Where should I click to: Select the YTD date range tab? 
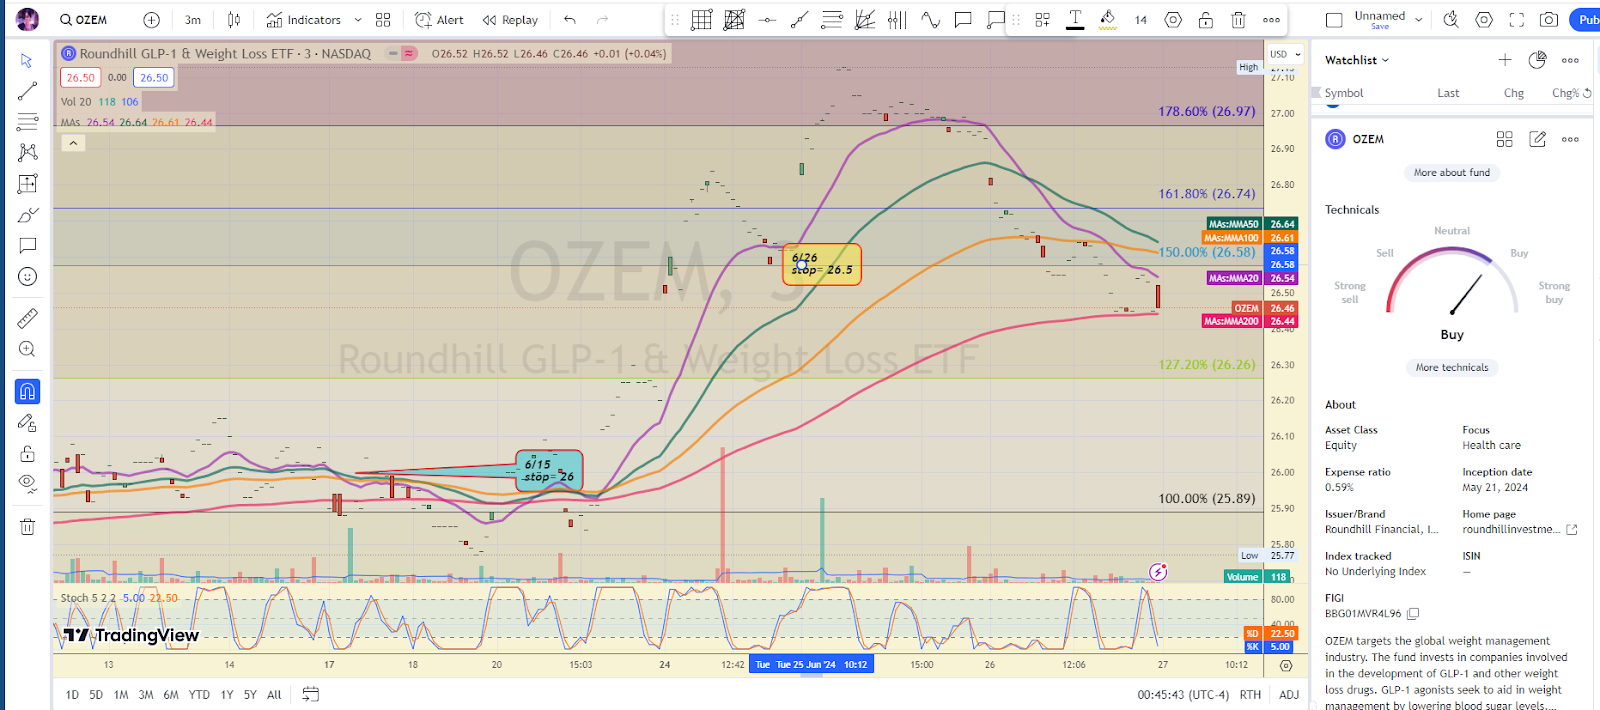coord(199,694)
